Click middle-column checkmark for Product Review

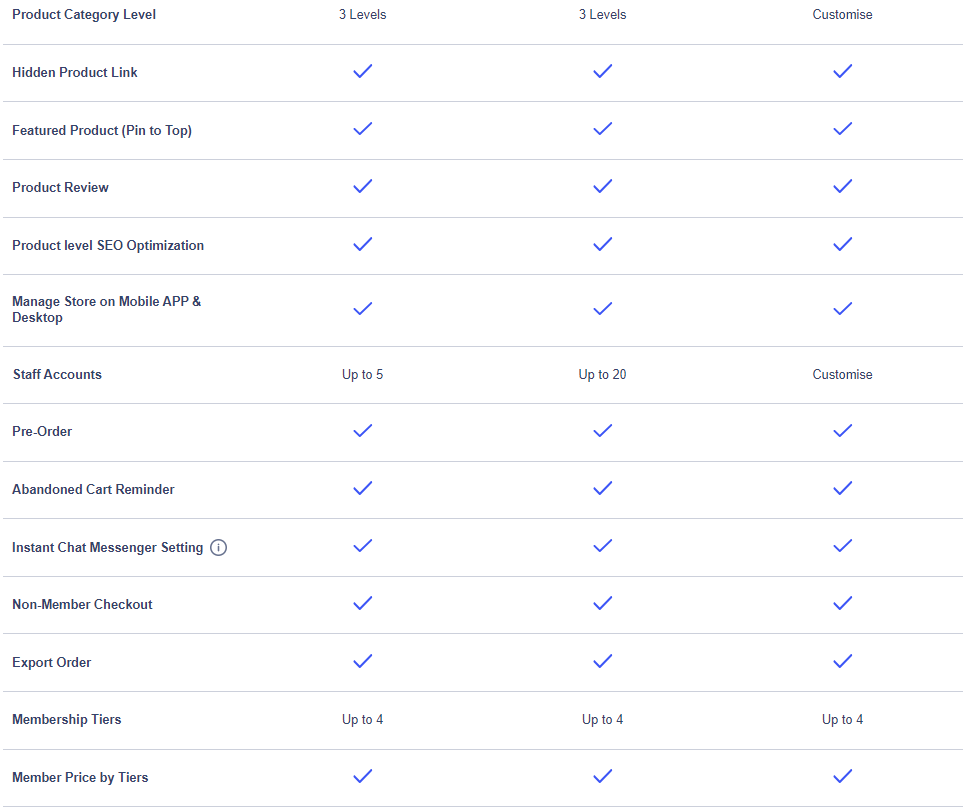(603, 186)
